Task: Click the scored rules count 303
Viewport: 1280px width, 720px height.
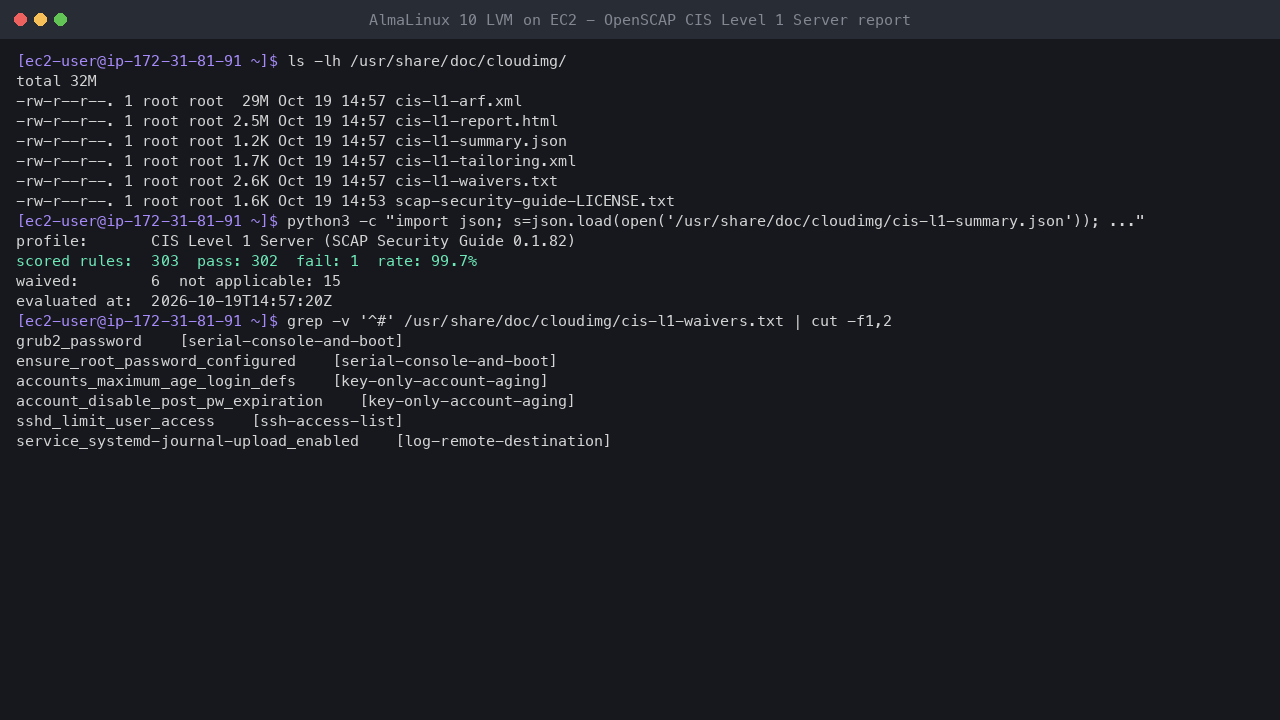Action: pyautogui.click(x=165, y=261)
